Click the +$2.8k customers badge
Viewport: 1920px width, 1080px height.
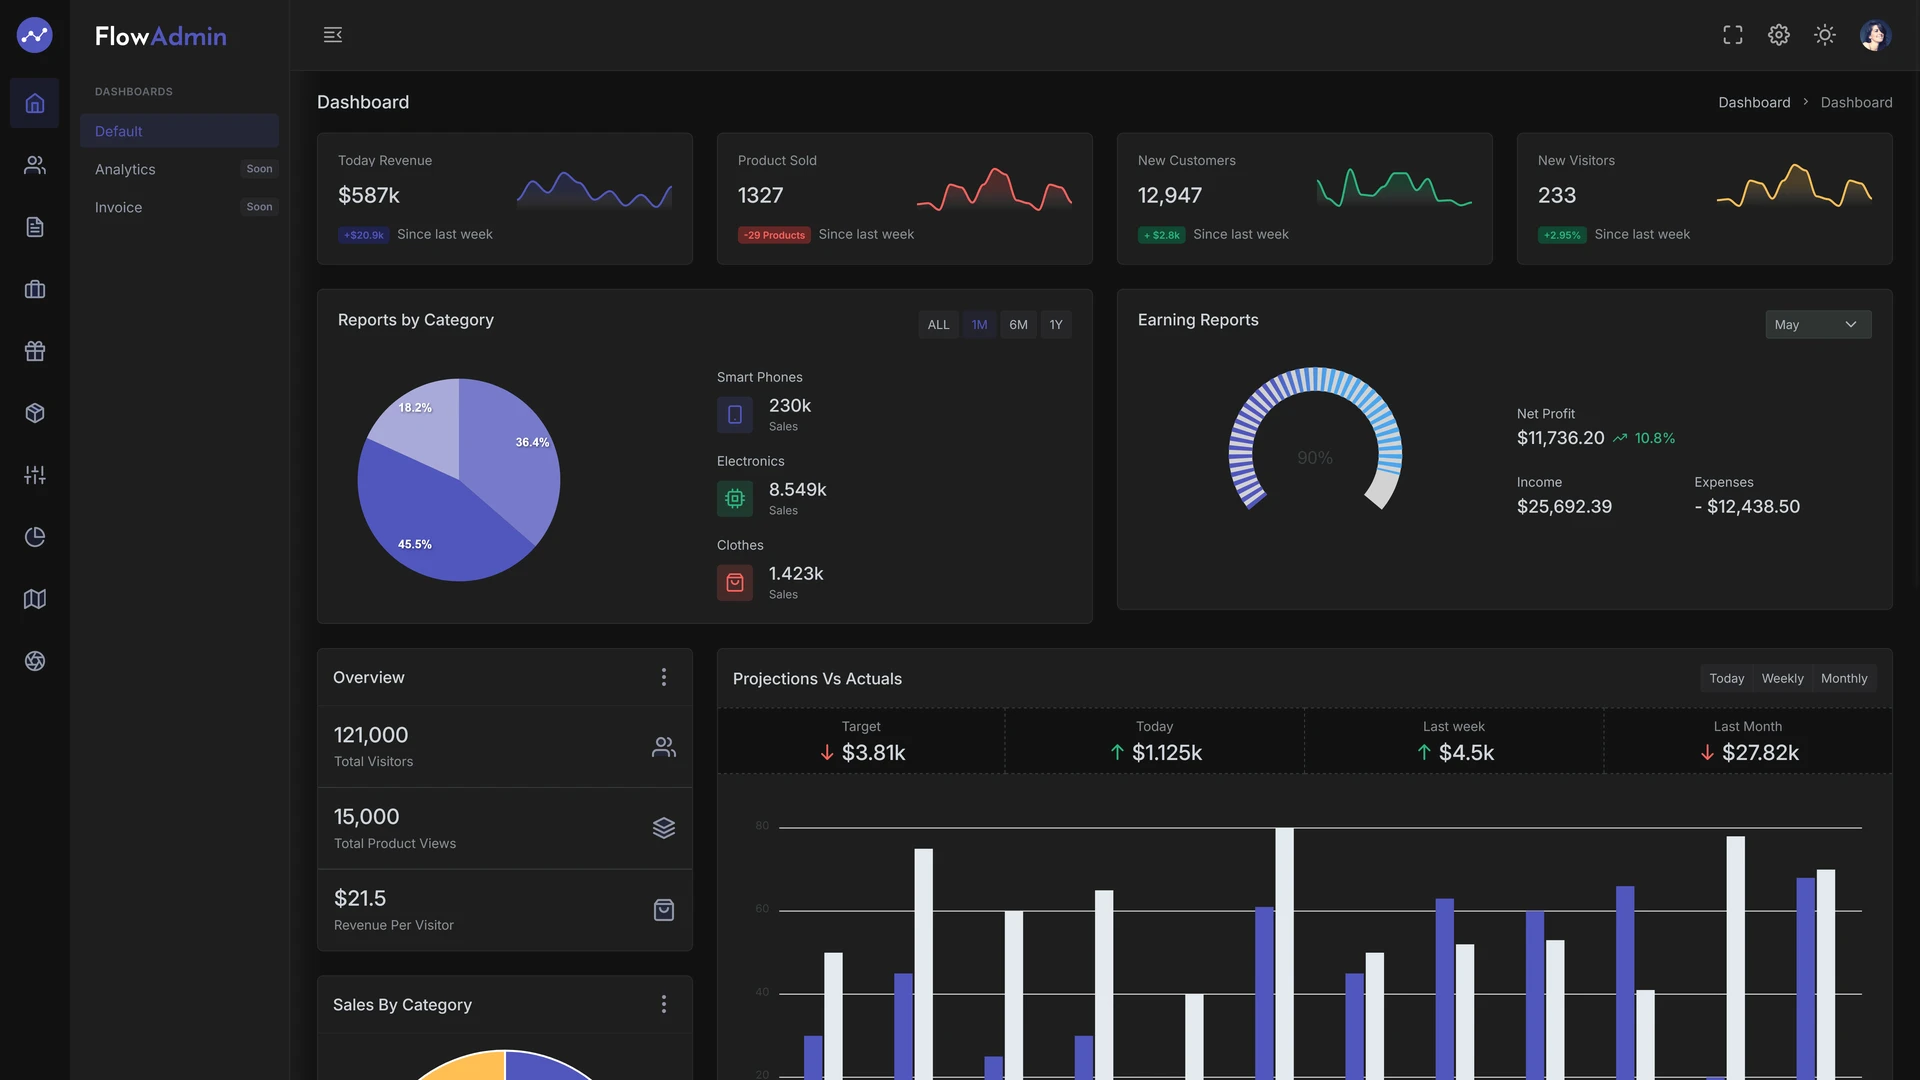point(1162,235)
